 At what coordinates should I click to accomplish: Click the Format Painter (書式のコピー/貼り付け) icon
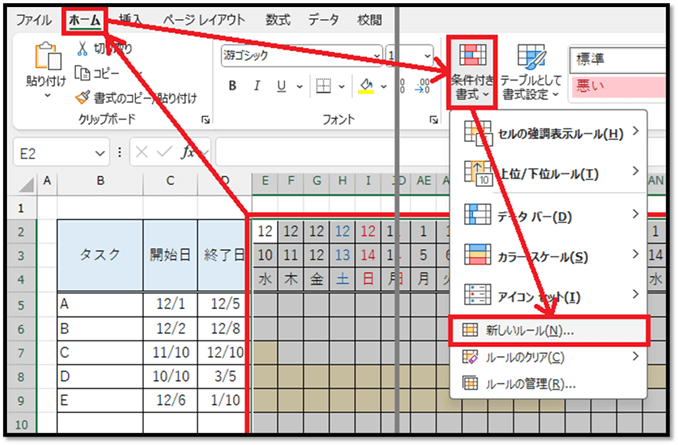click(84, 98)
